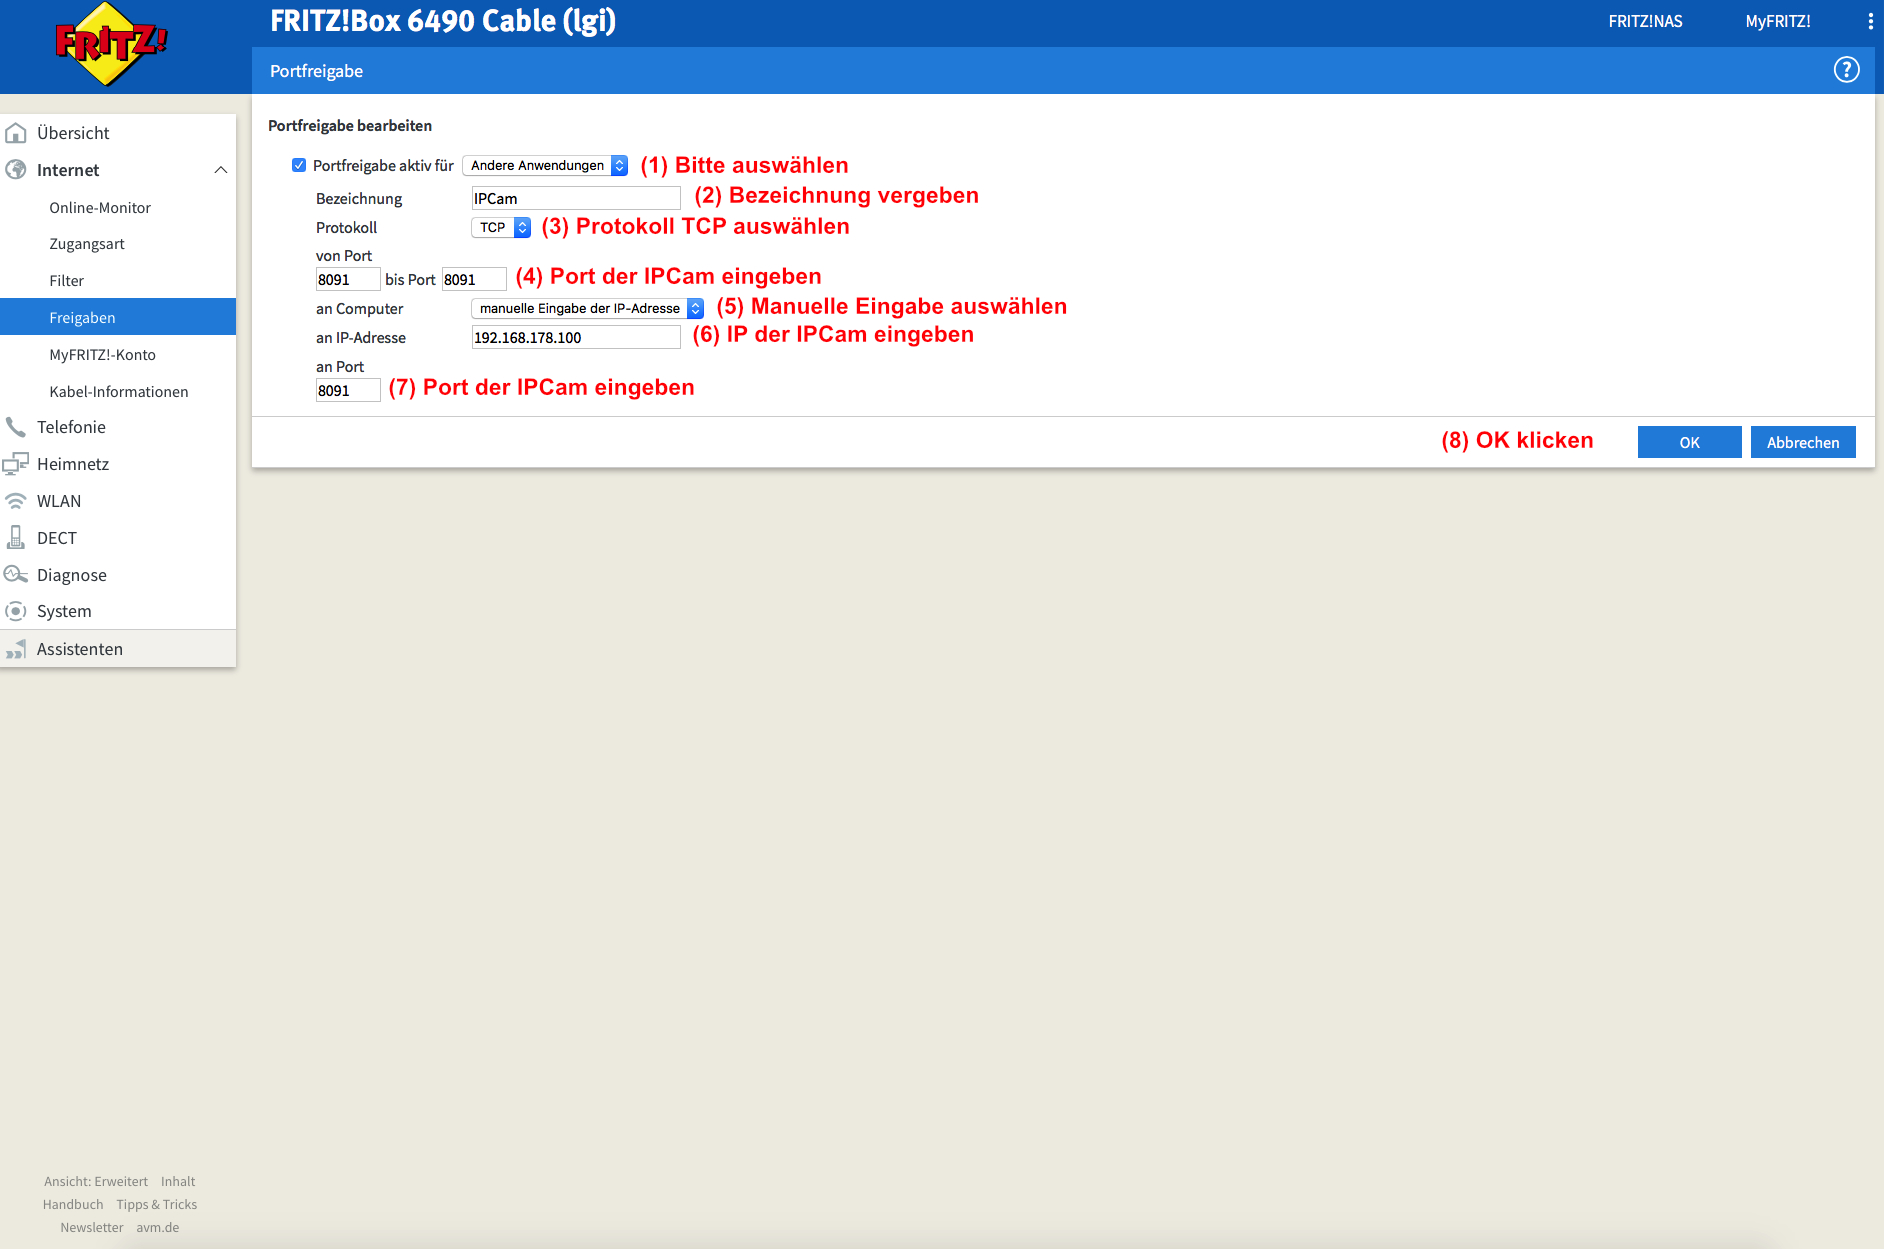This screenshot has width=1884, height=1249.
Task: Click the Newsletter footer link
Action: (92, 1227)
